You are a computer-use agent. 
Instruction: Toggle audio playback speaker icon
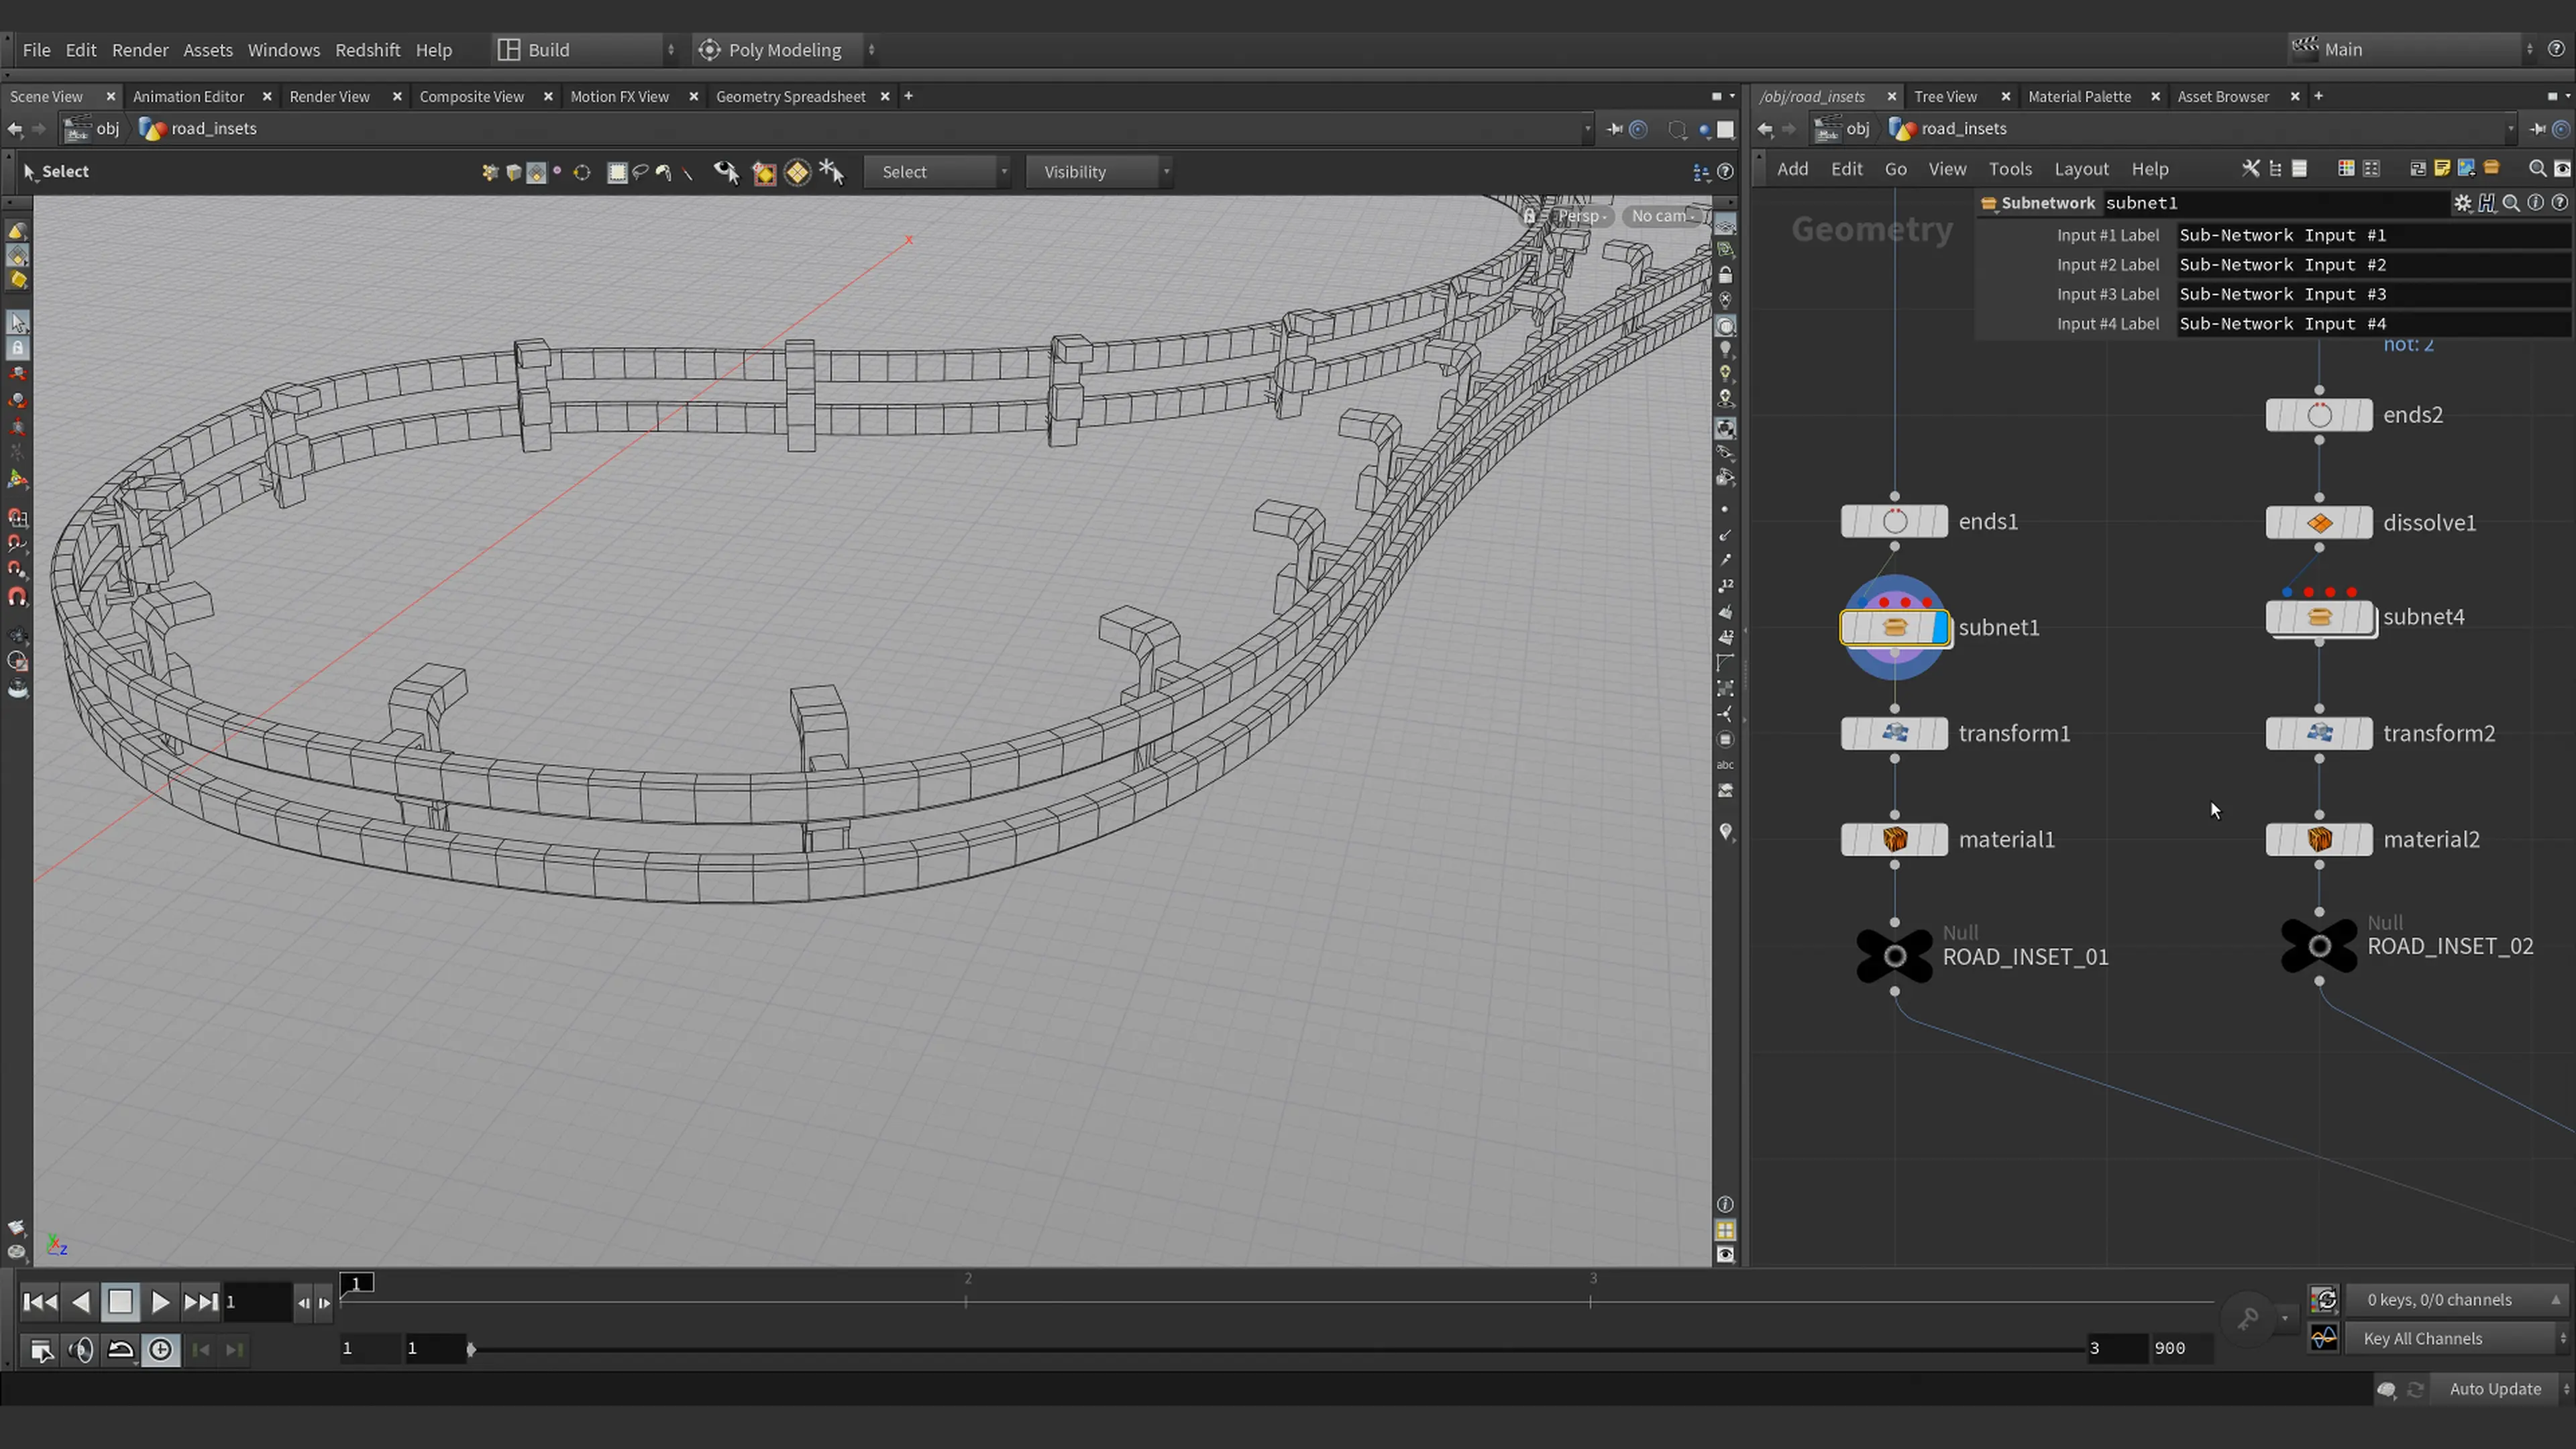(81, 1350)
